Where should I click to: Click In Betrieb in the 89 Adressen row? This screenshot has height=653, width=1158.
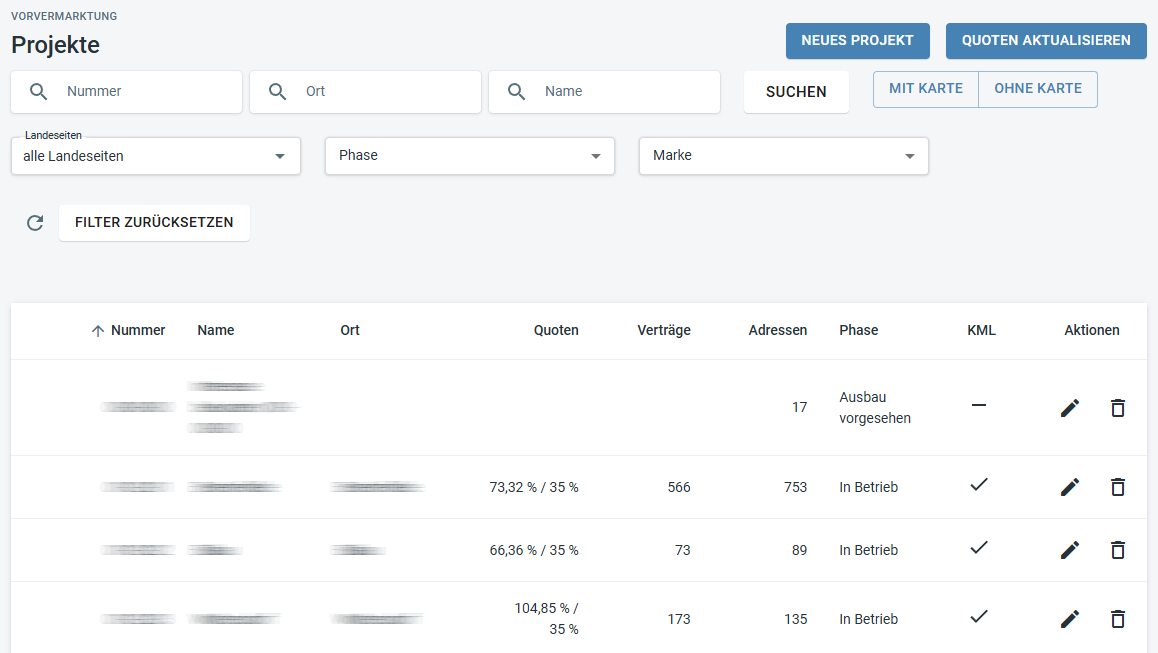point(868,550)
